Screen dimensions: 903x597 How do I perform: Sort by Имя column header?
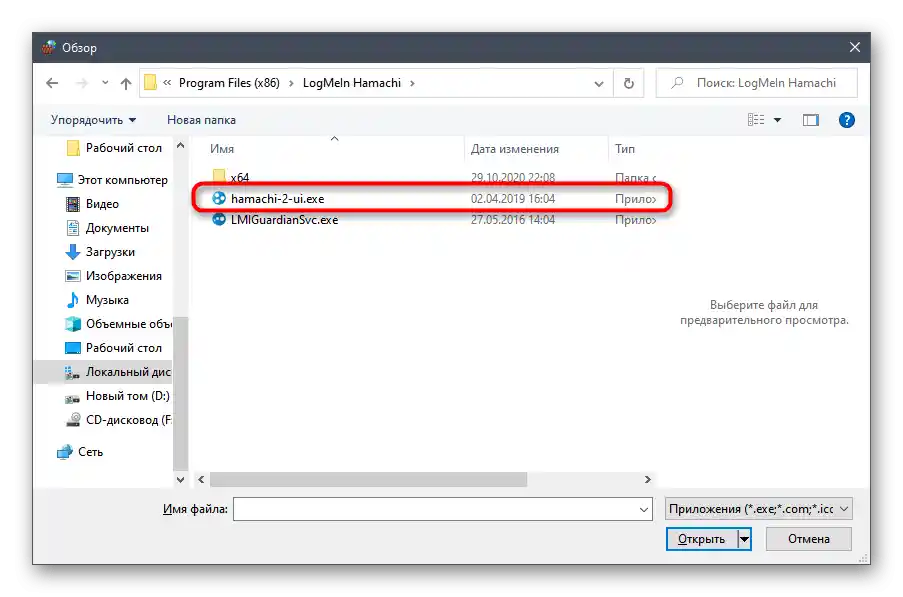click(x=222, y=149)
